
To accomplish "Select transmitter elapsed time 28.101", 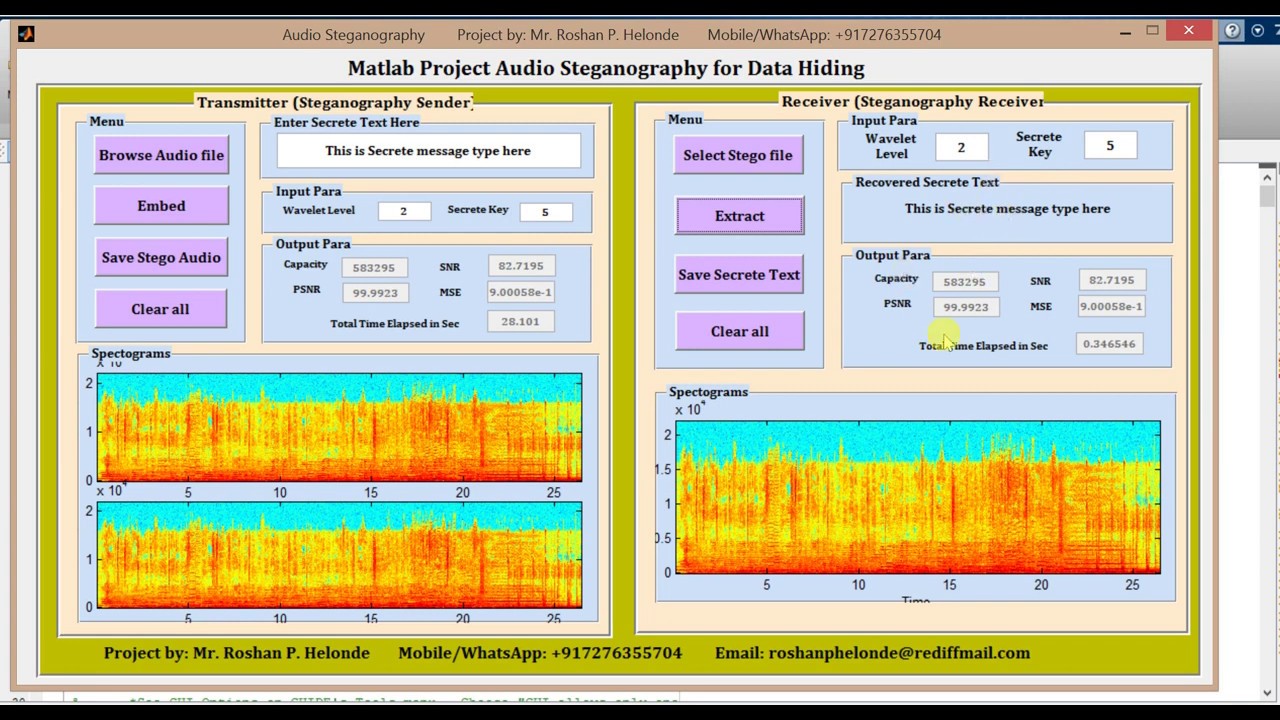I will [520, 322].
